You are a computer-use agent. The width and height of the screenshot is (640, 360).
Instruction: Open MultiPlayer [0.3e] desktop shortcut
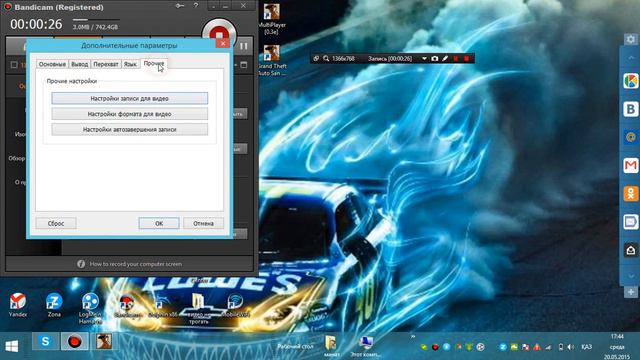(x=272, y=19)
